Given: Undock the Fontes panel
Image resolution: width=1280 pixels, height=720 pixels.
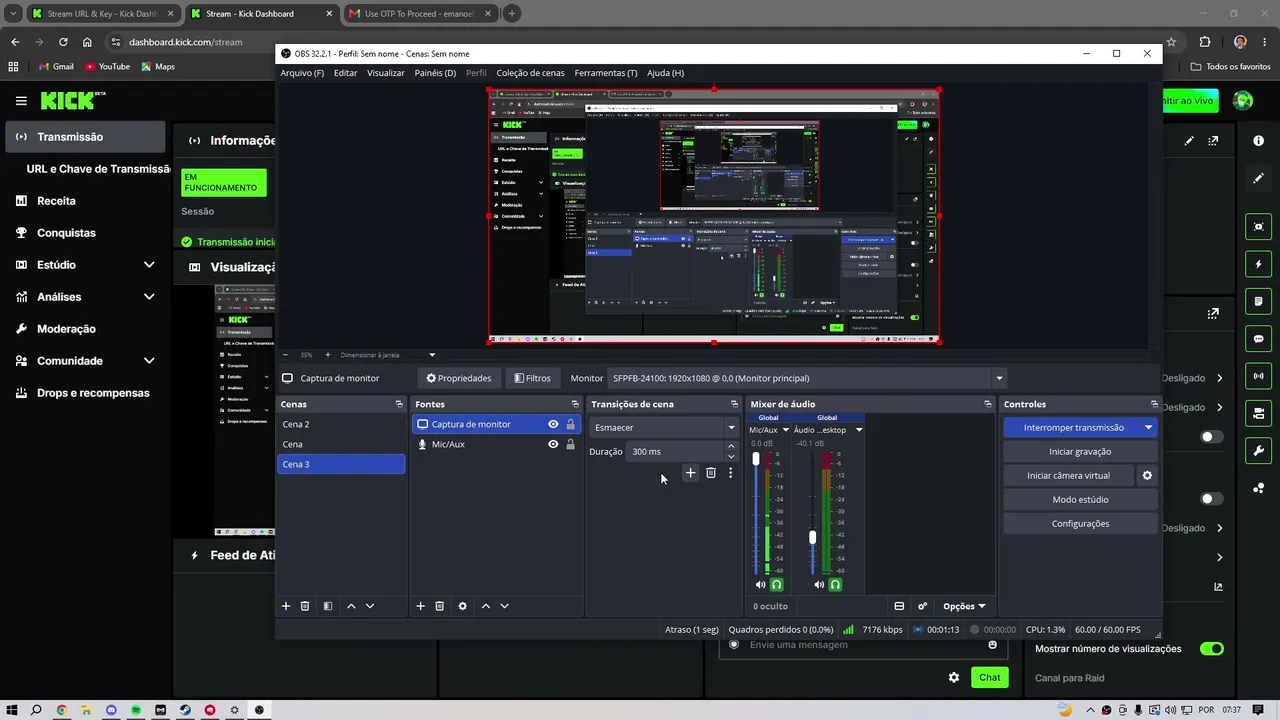Looking at the screenshot, I should coord(575,404).
